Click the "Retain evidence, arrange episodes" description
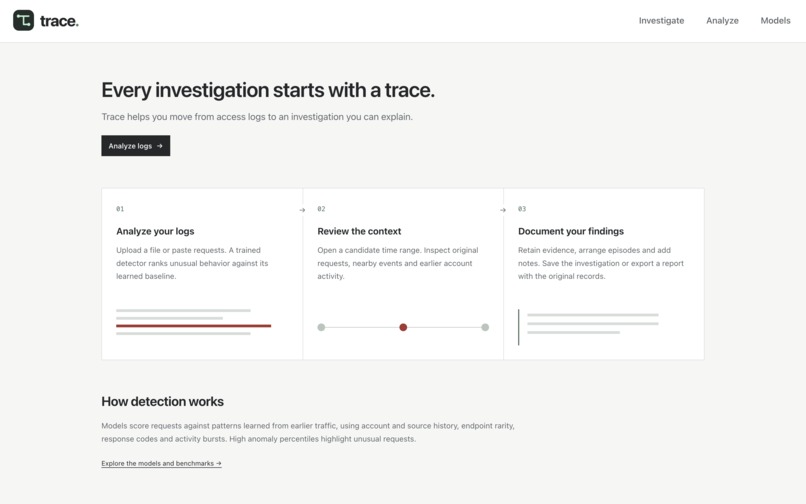Viewport: 806px width, 504px height. click(x=600, y=263)
